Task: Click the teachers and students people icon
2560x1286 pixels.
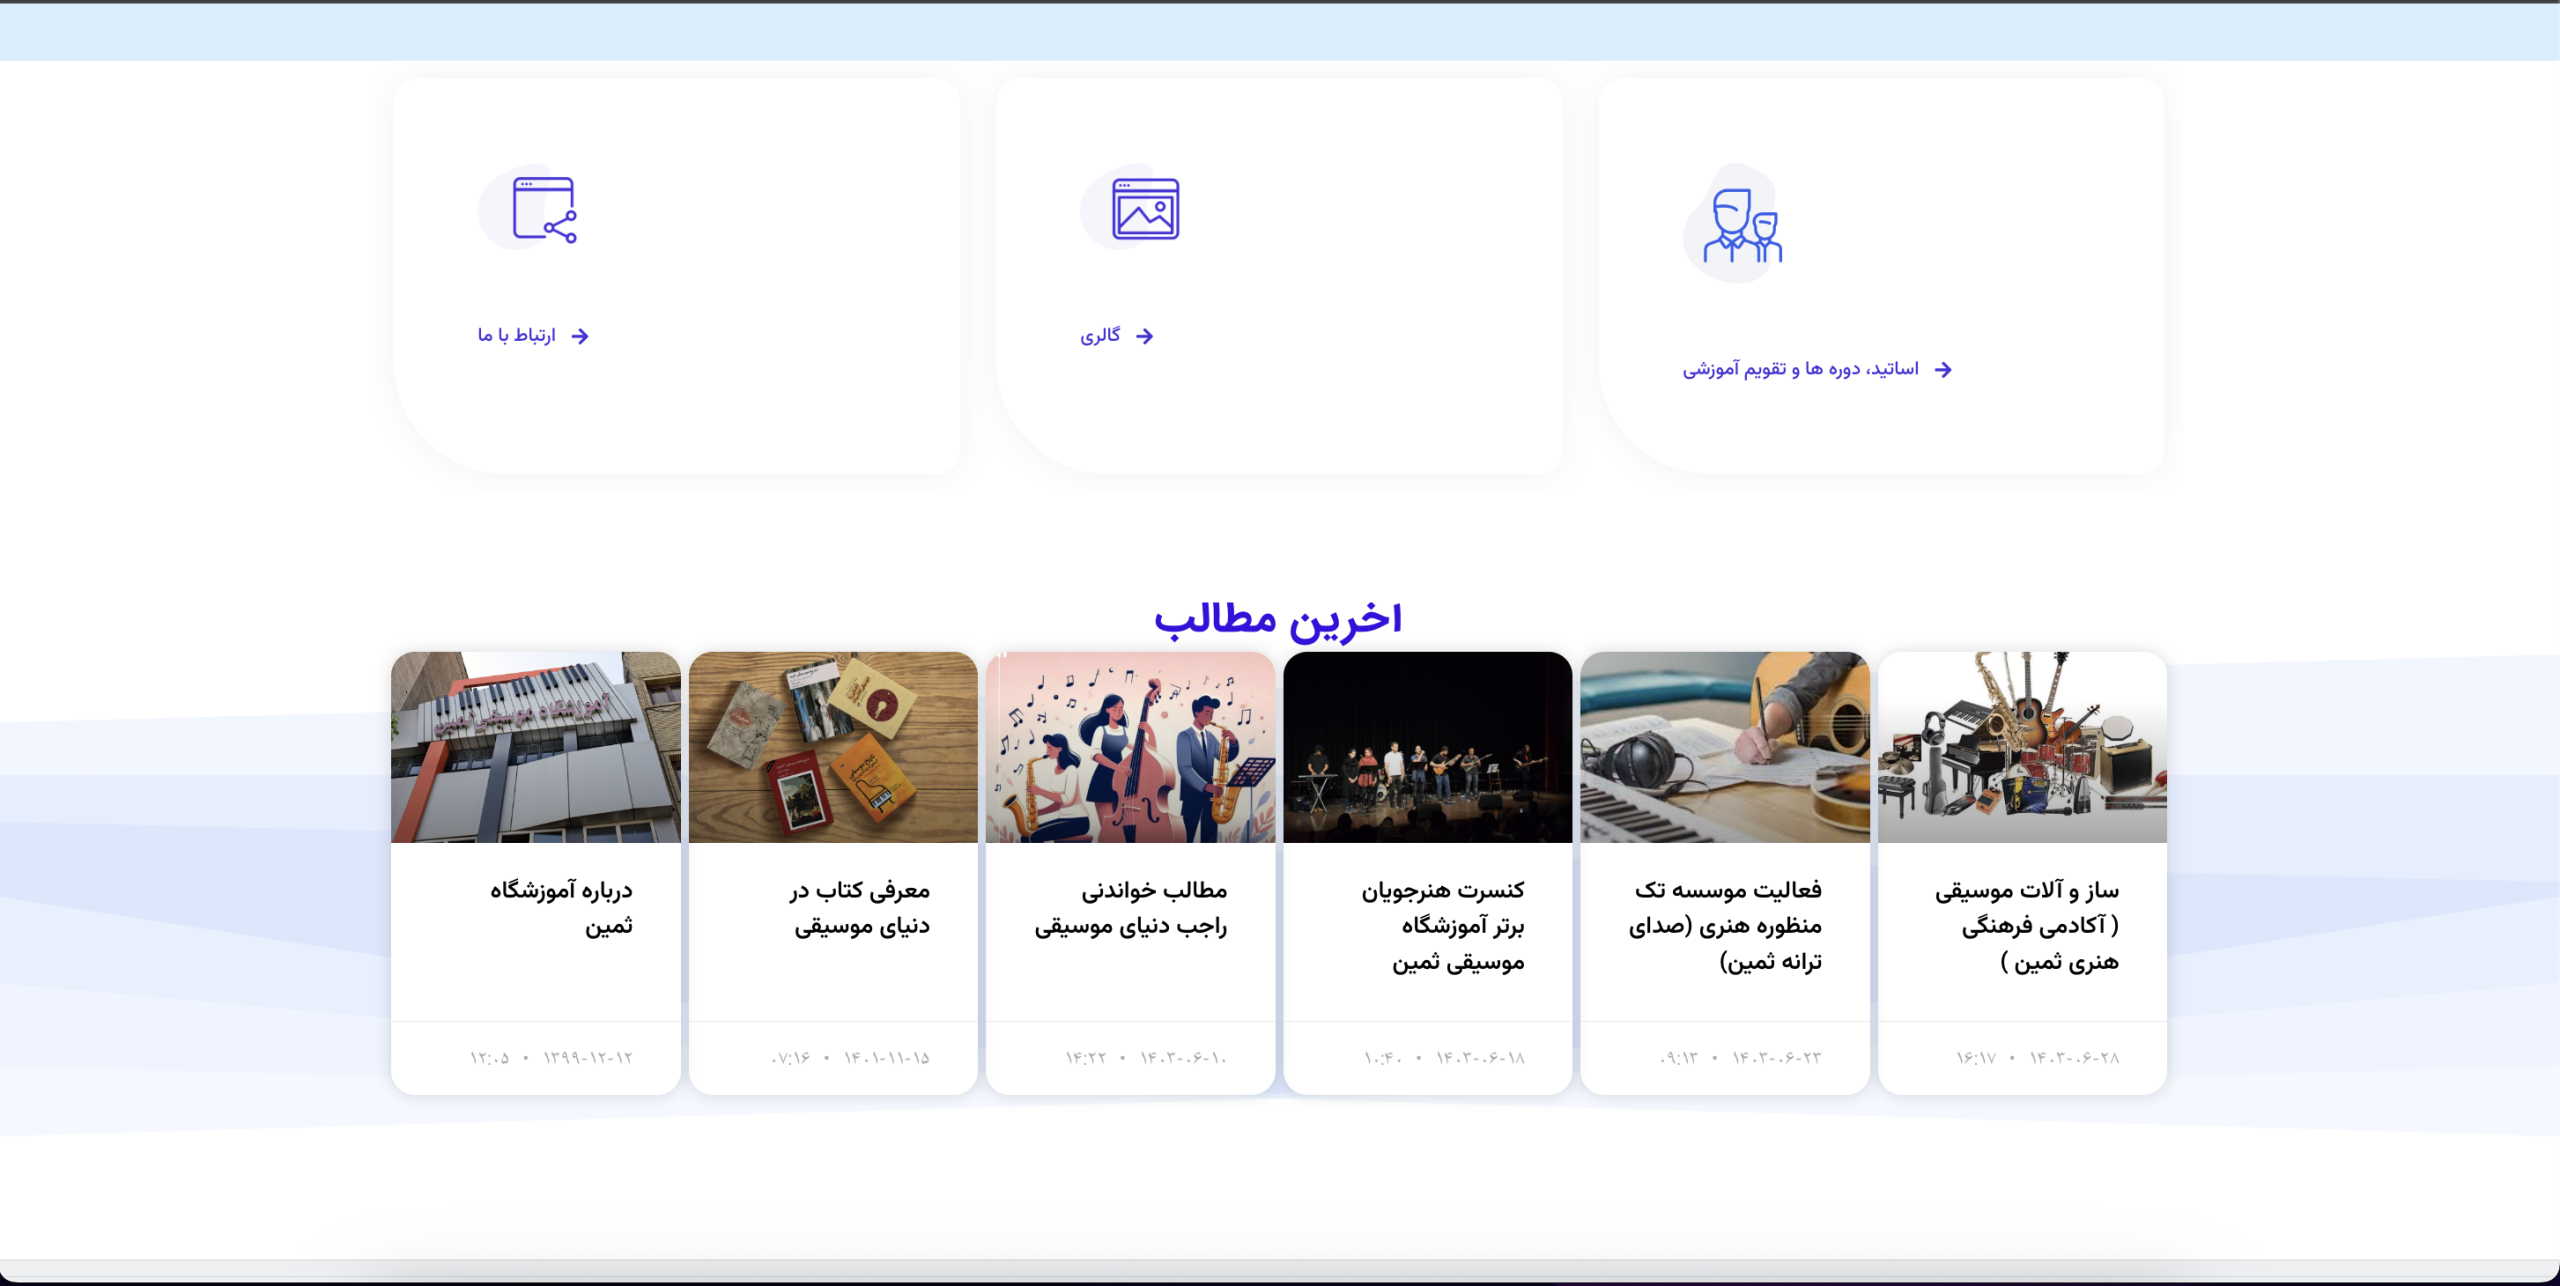Action: 1743,226
